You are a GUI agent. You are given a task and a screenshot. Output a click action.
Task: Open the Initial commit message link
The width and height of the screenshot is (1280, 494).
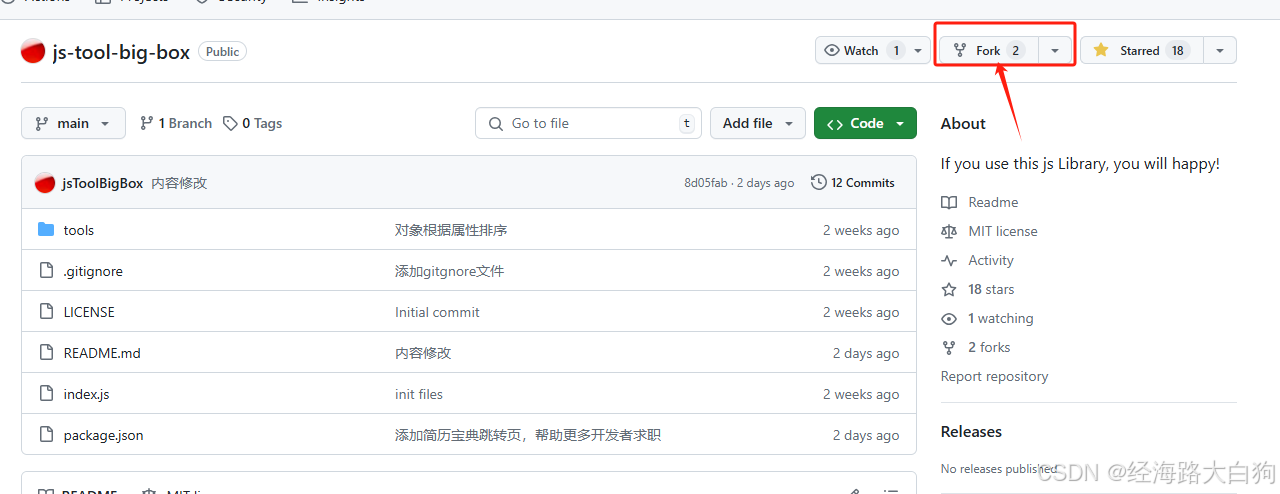tap(437, 312)
